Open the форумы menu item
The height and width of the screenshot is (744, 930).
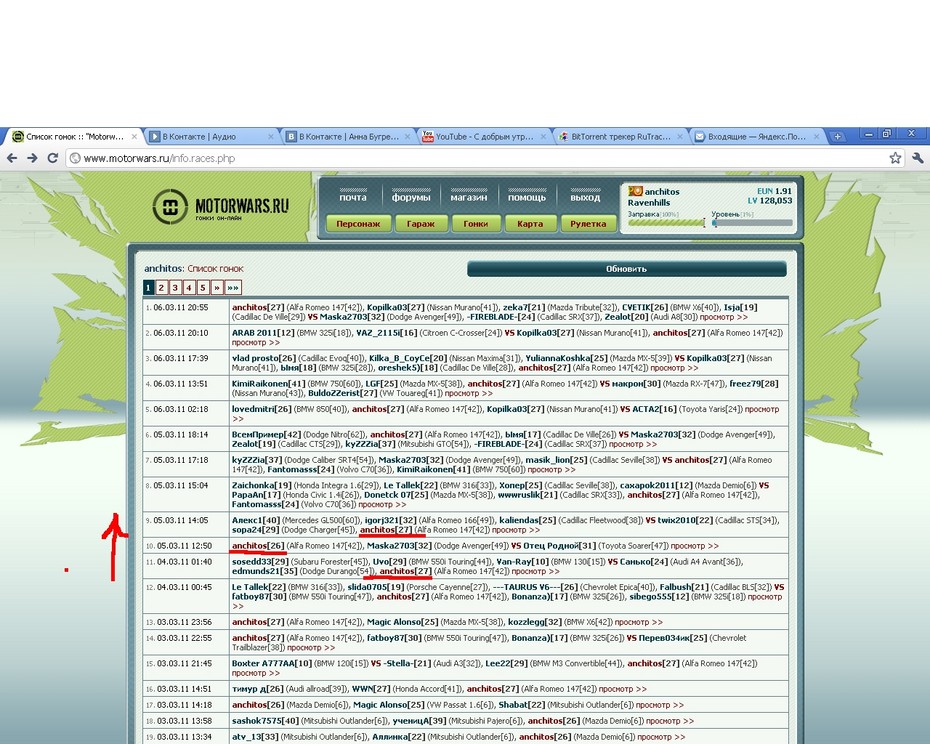410,197
